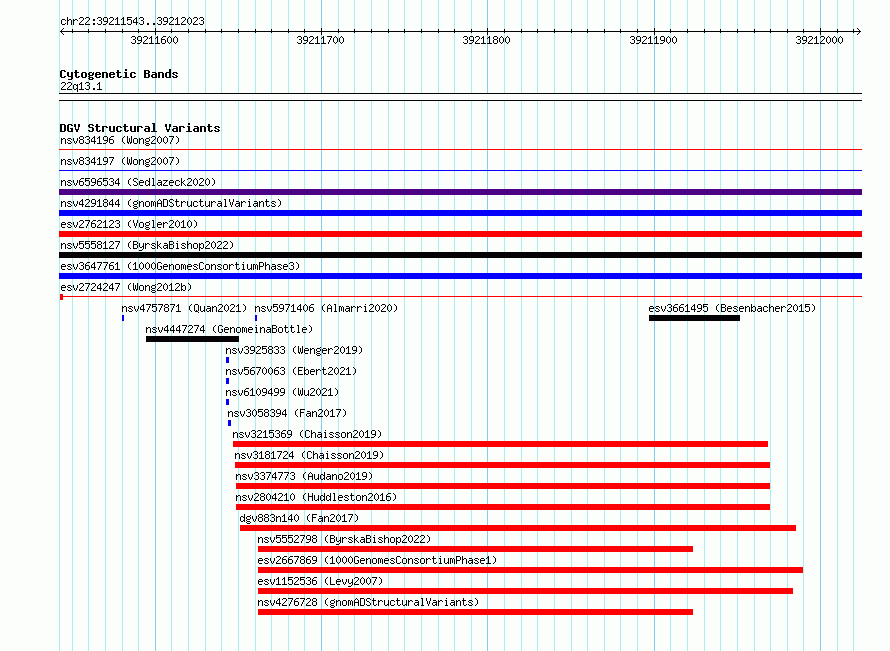Click the esv2724247 (Wong2012b) label

(x=126, y=287)
